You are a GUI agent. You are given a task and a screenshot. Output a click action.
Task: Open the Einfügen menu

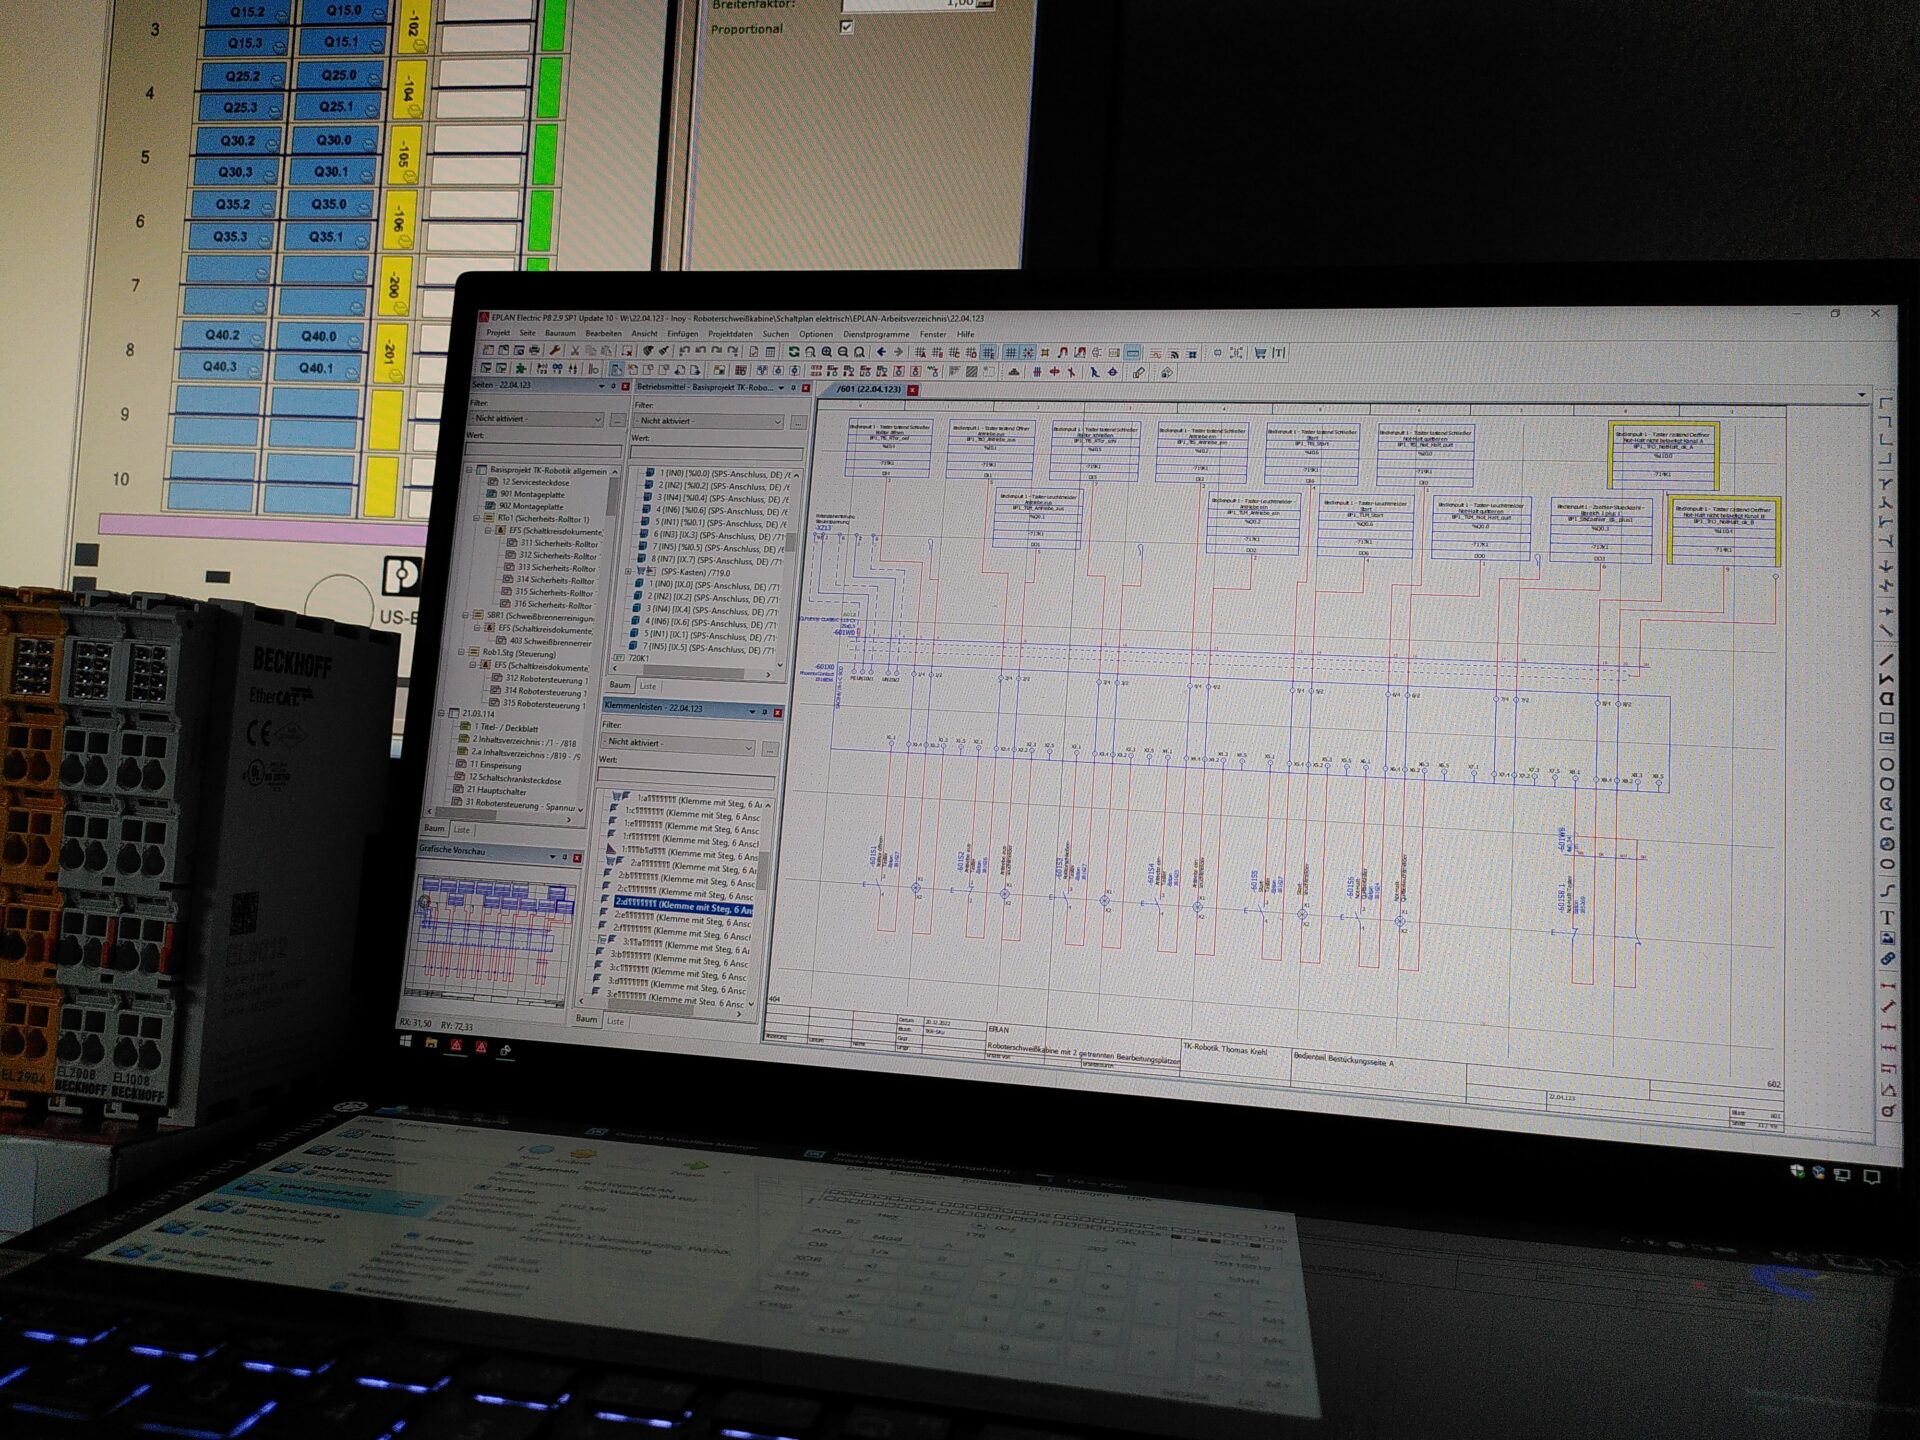point(682,334)
